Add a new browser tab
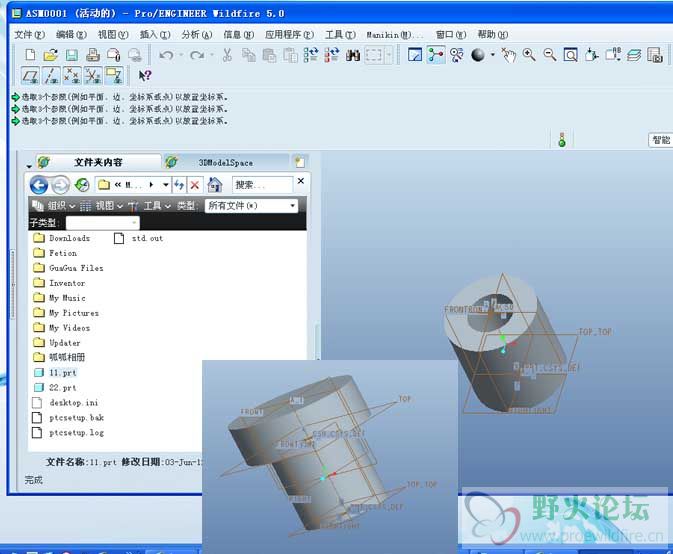 (x=300, y=162)
